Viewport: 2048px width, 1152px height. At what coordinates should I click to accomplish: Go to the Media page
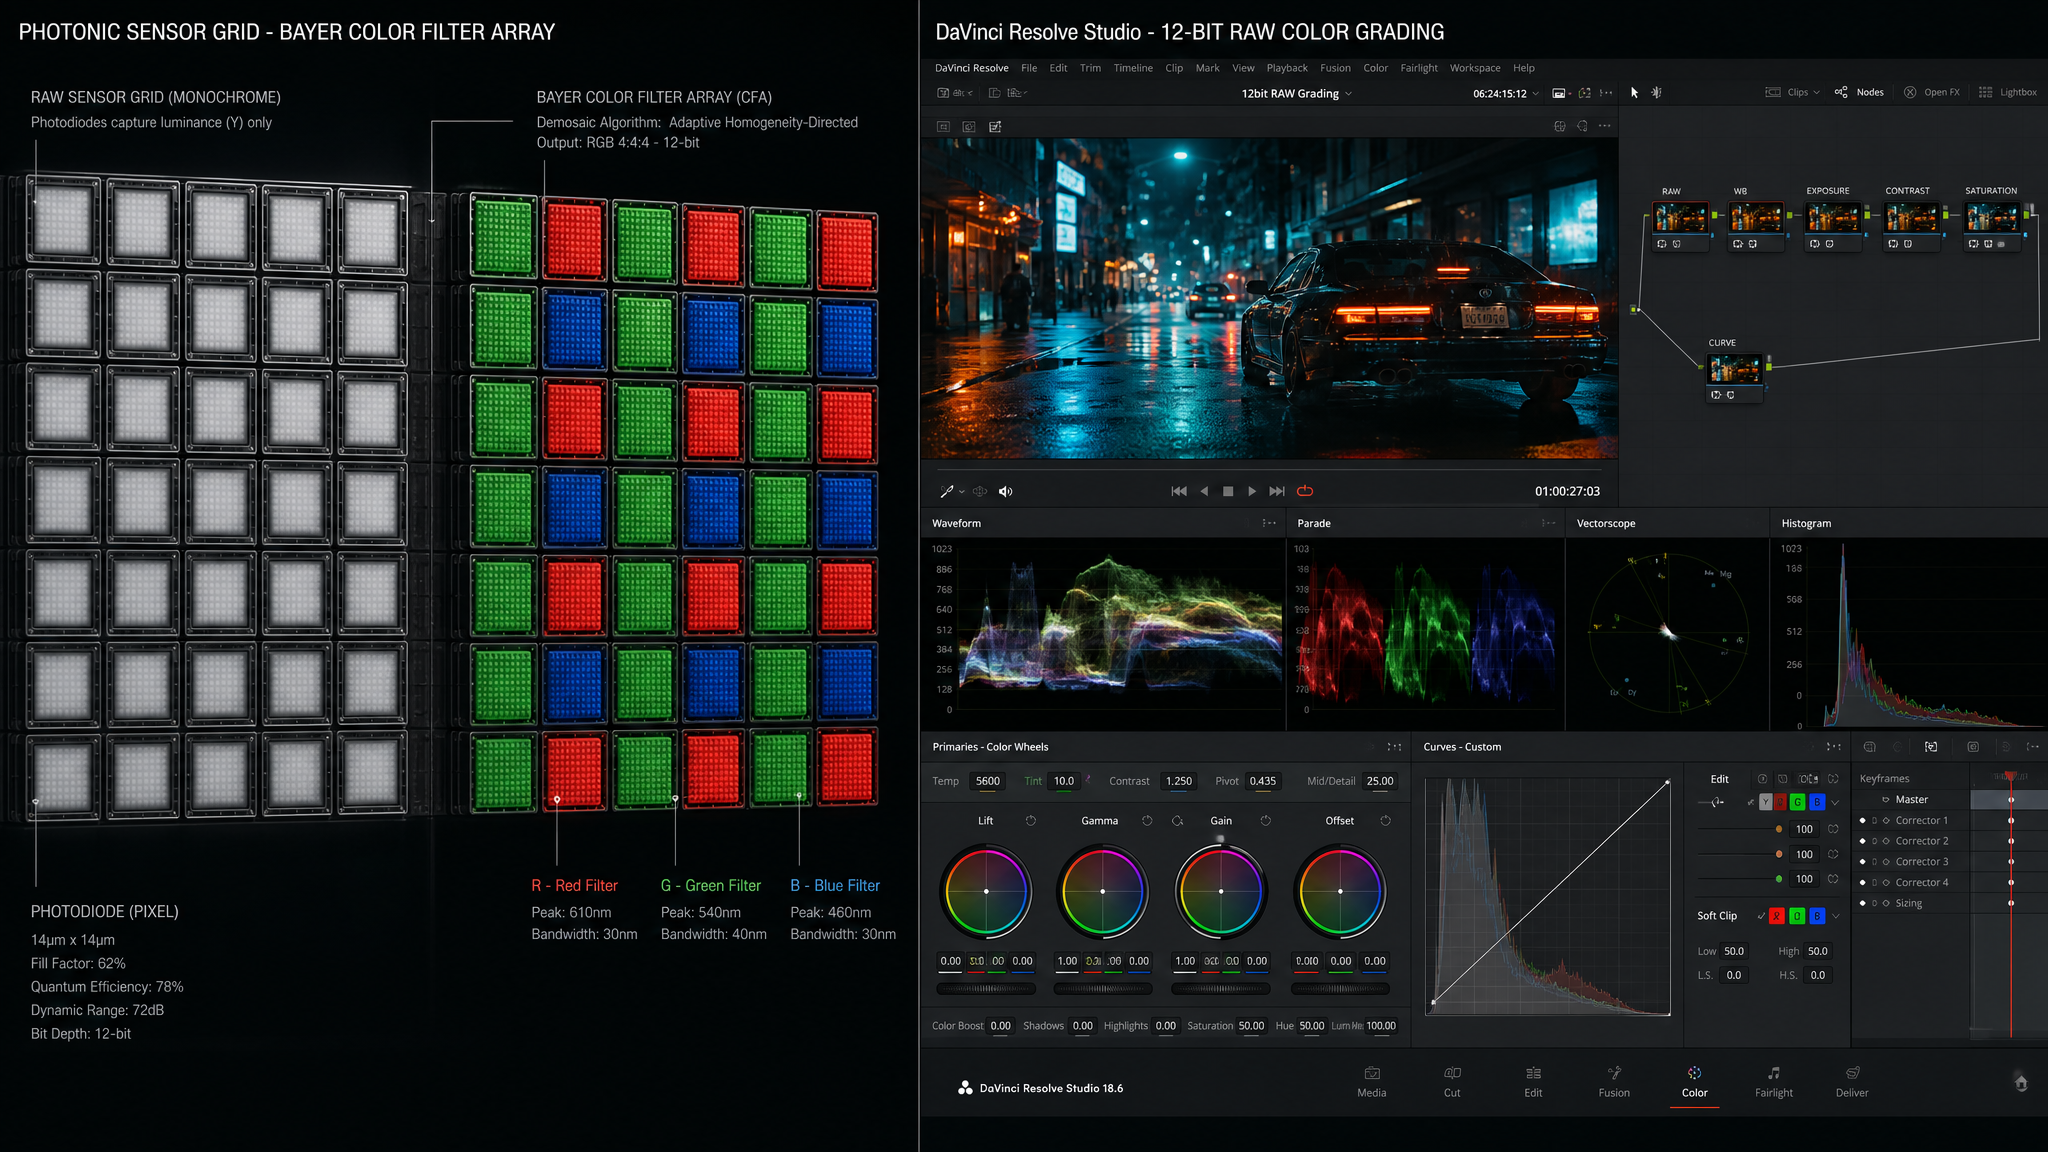point(1372,1082)
